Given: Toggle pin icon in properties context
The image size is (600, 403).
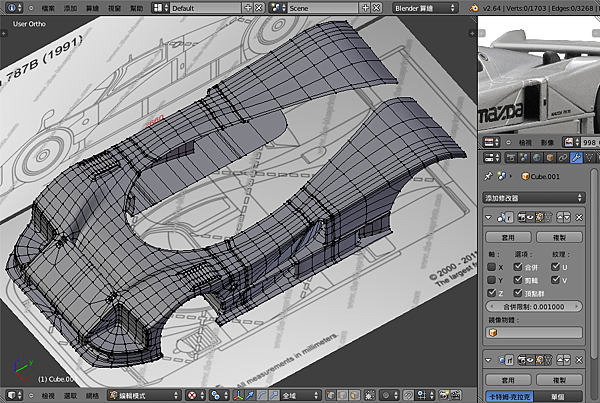Looking at the screenshot, I should 488,176.
